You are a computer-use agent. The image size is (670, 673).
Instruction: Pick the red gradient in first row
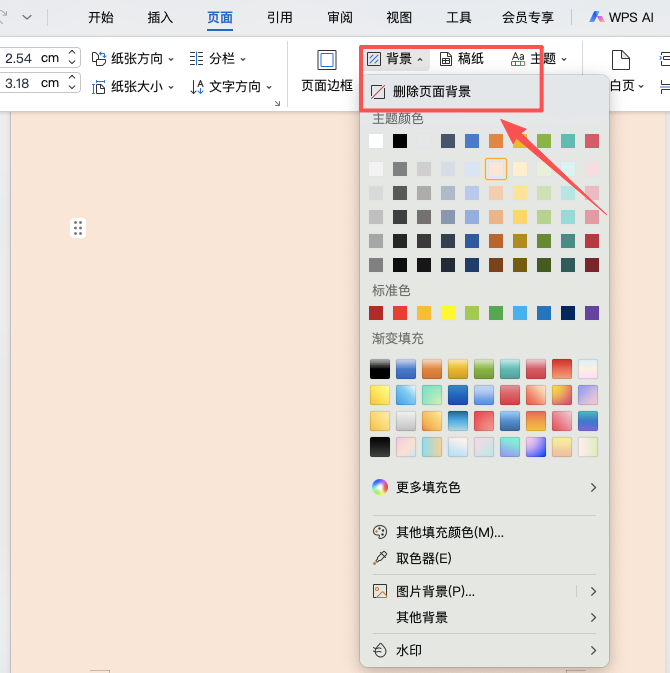562,369
